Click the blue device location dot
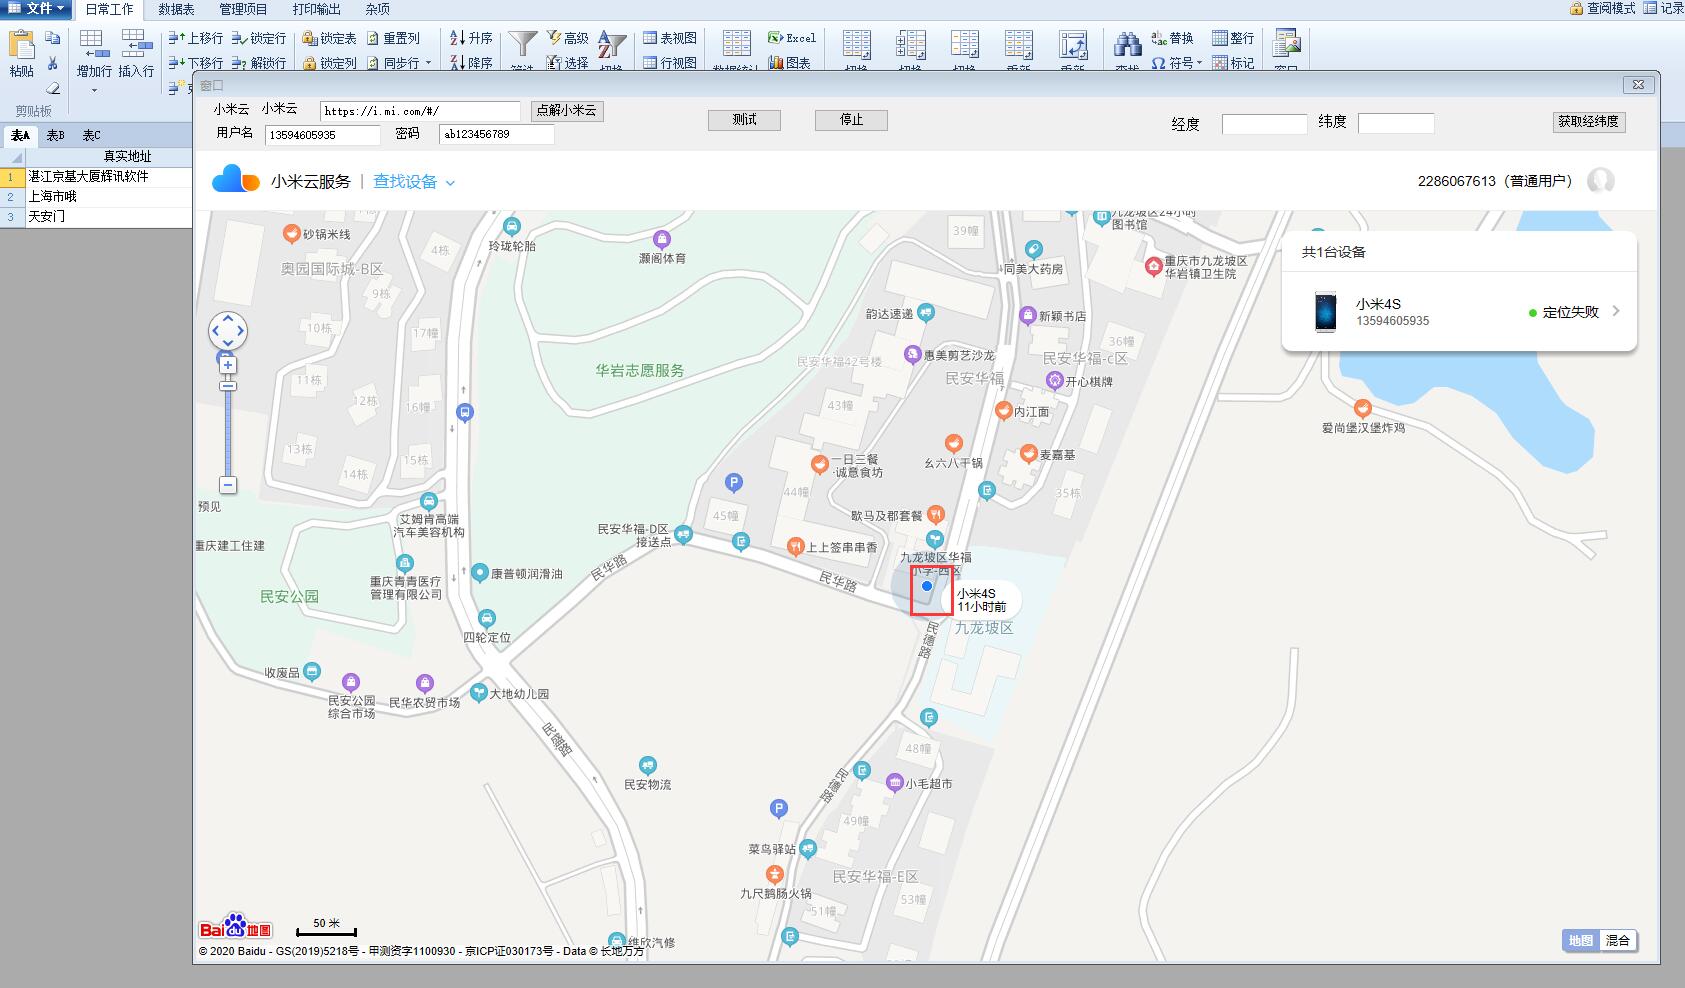Image resolution: width=1685 pixels, height=988 pixels. (927, 586)
